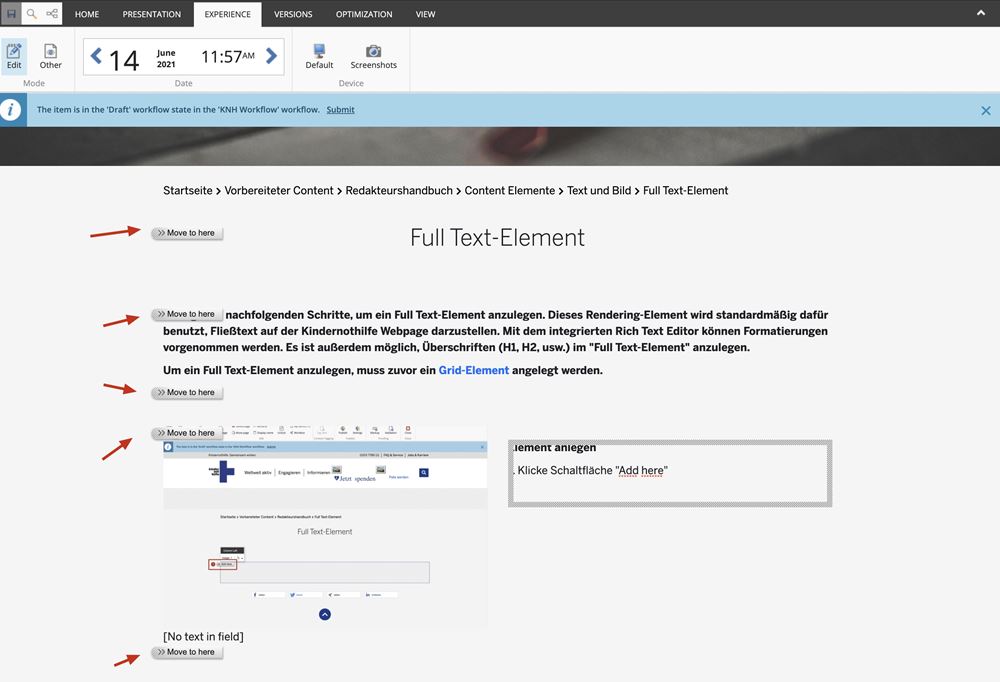Image resolution: width=1000 pixels, height=682 pixels.
Task: Collapse the ribbon with the up chevron
Action: (x=979, y=13)
